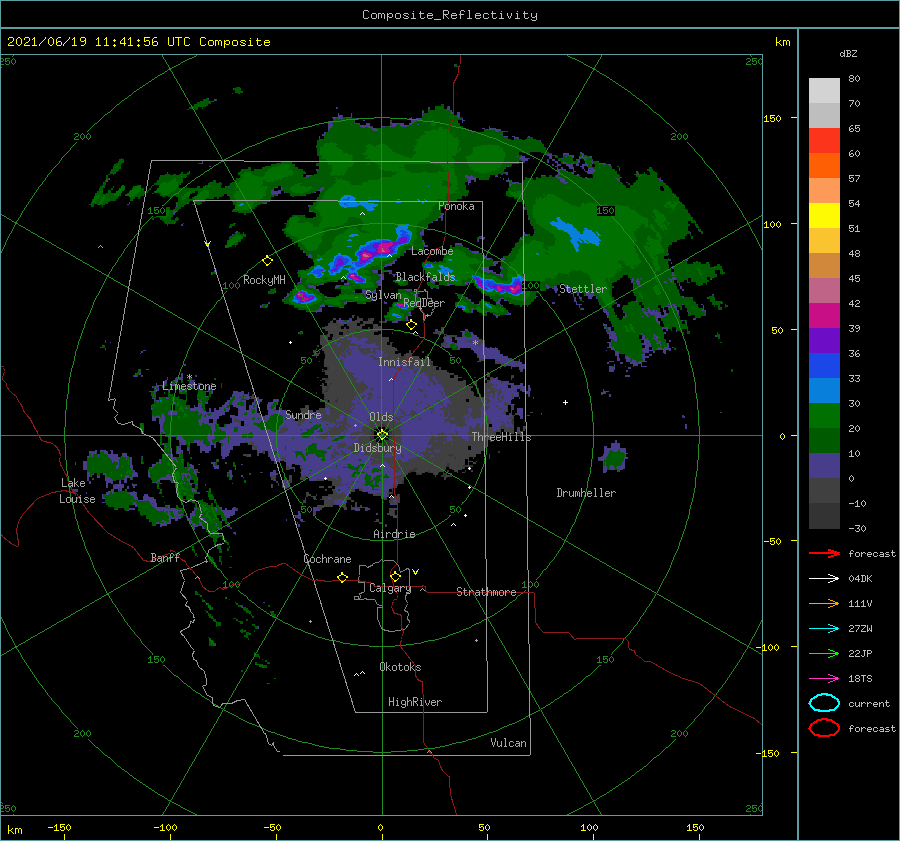Select the Lacombe label on map
Image resolution: width=900 pixels, height=841 pixels.
tap(432, 251)
